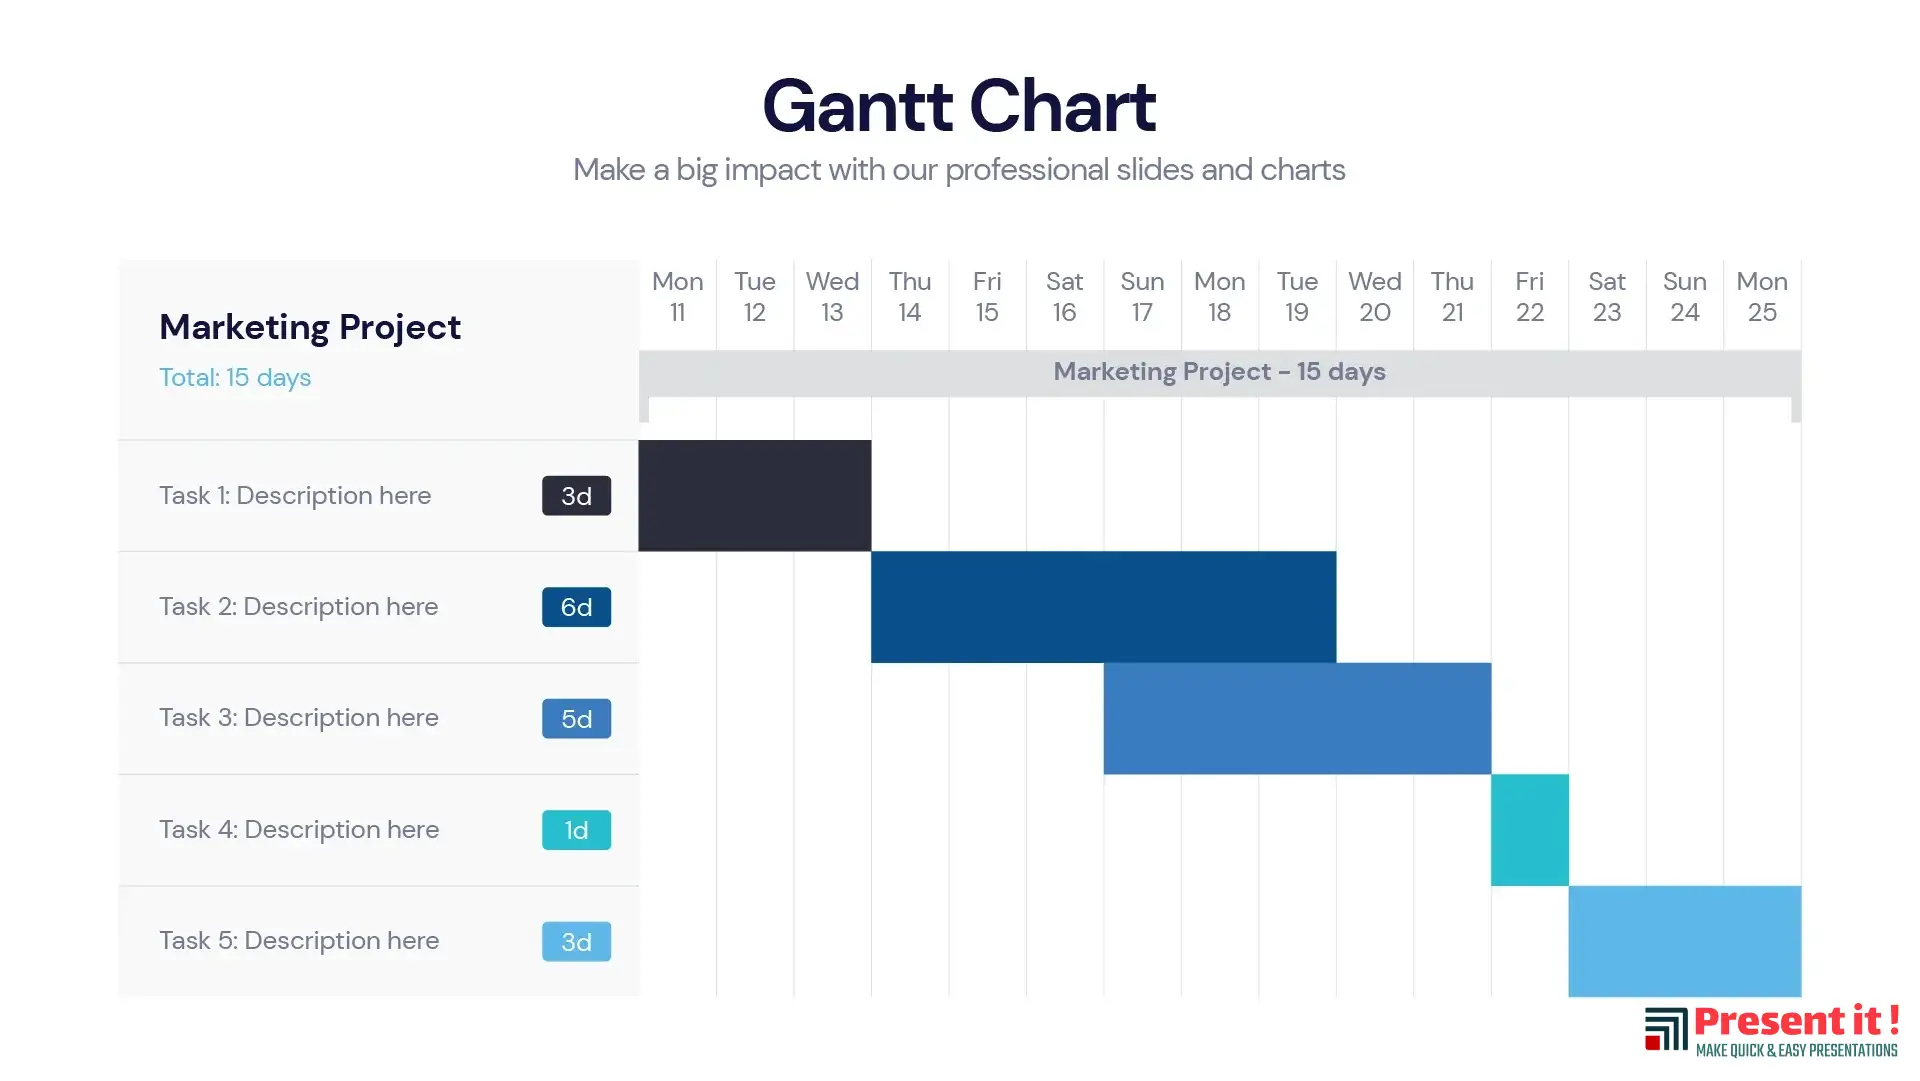Select the blue 5d duration badge
This screenshot has width=1920, height=1081.
[576, 719]
